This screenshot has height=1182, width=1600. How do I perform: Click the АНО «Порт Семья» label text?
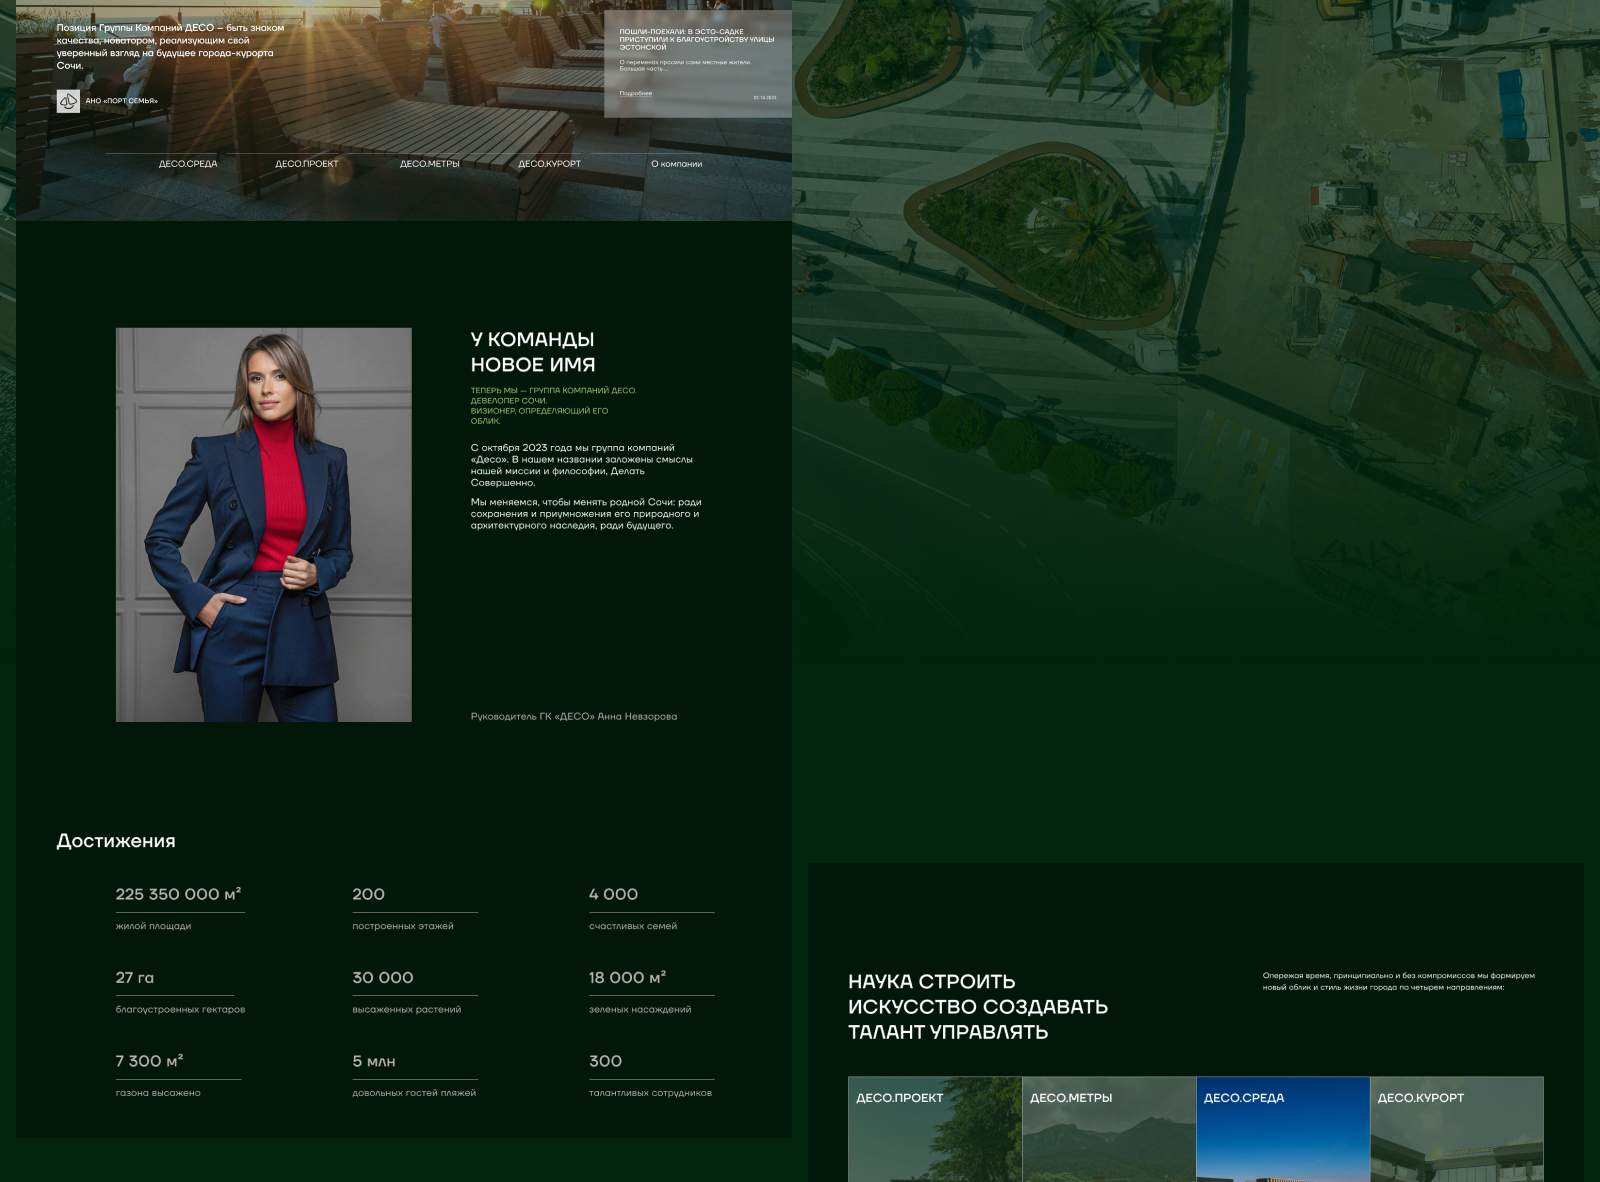[x=122, y=101]
